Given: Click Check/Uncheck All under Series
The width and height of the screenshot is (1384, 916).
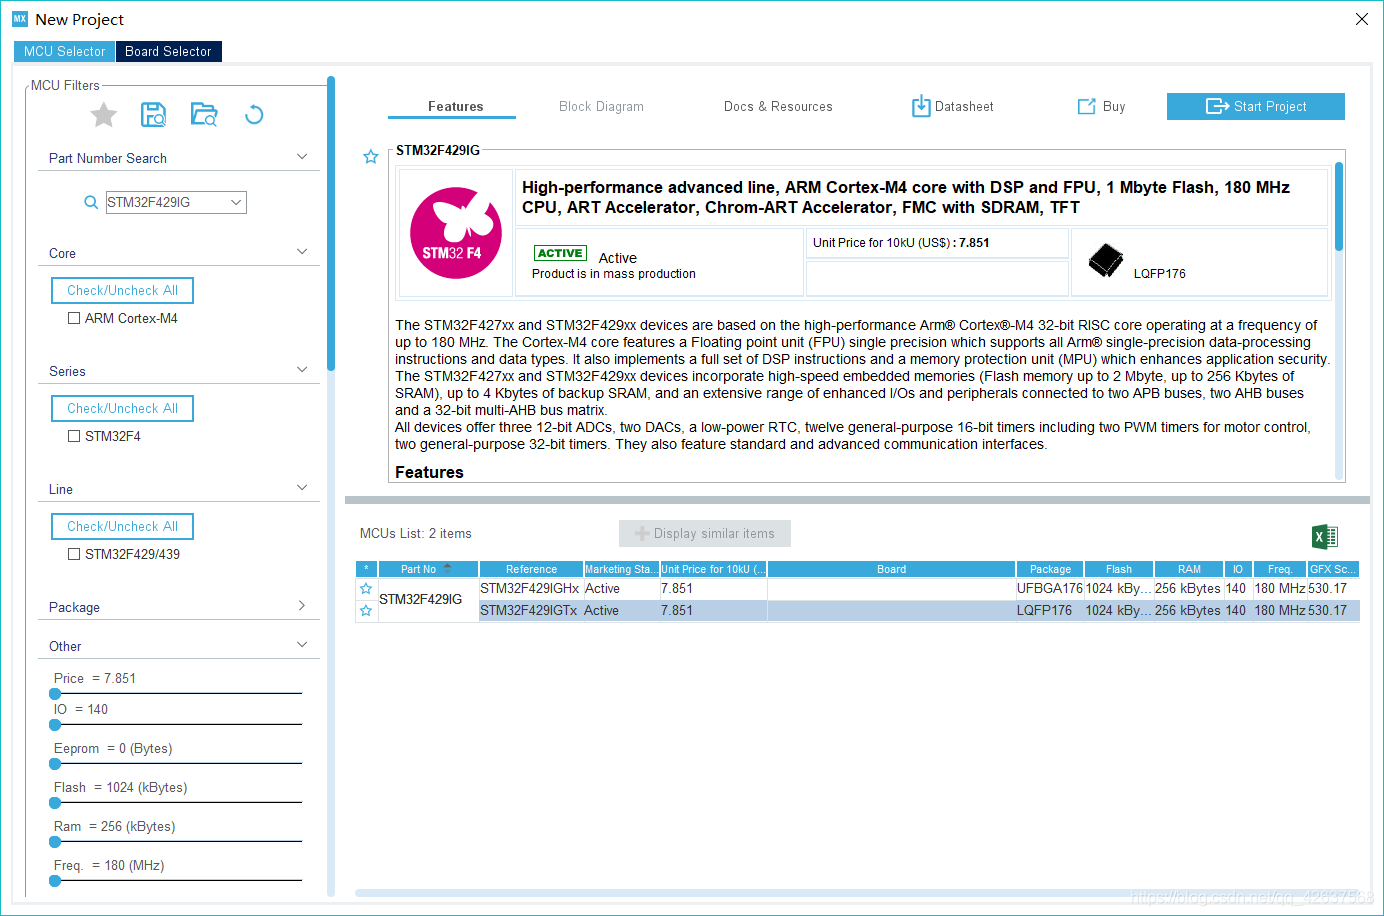Looking at the screenshot, I should point(122,409).
